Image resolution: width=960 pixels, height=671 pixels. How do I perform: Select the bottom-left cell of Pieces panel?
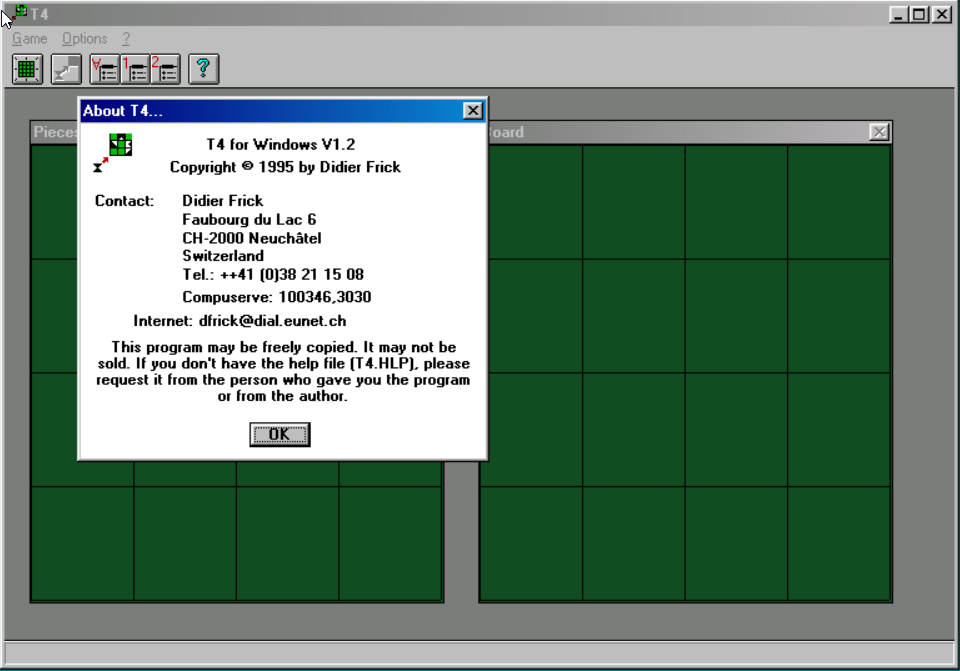point(83,543)
